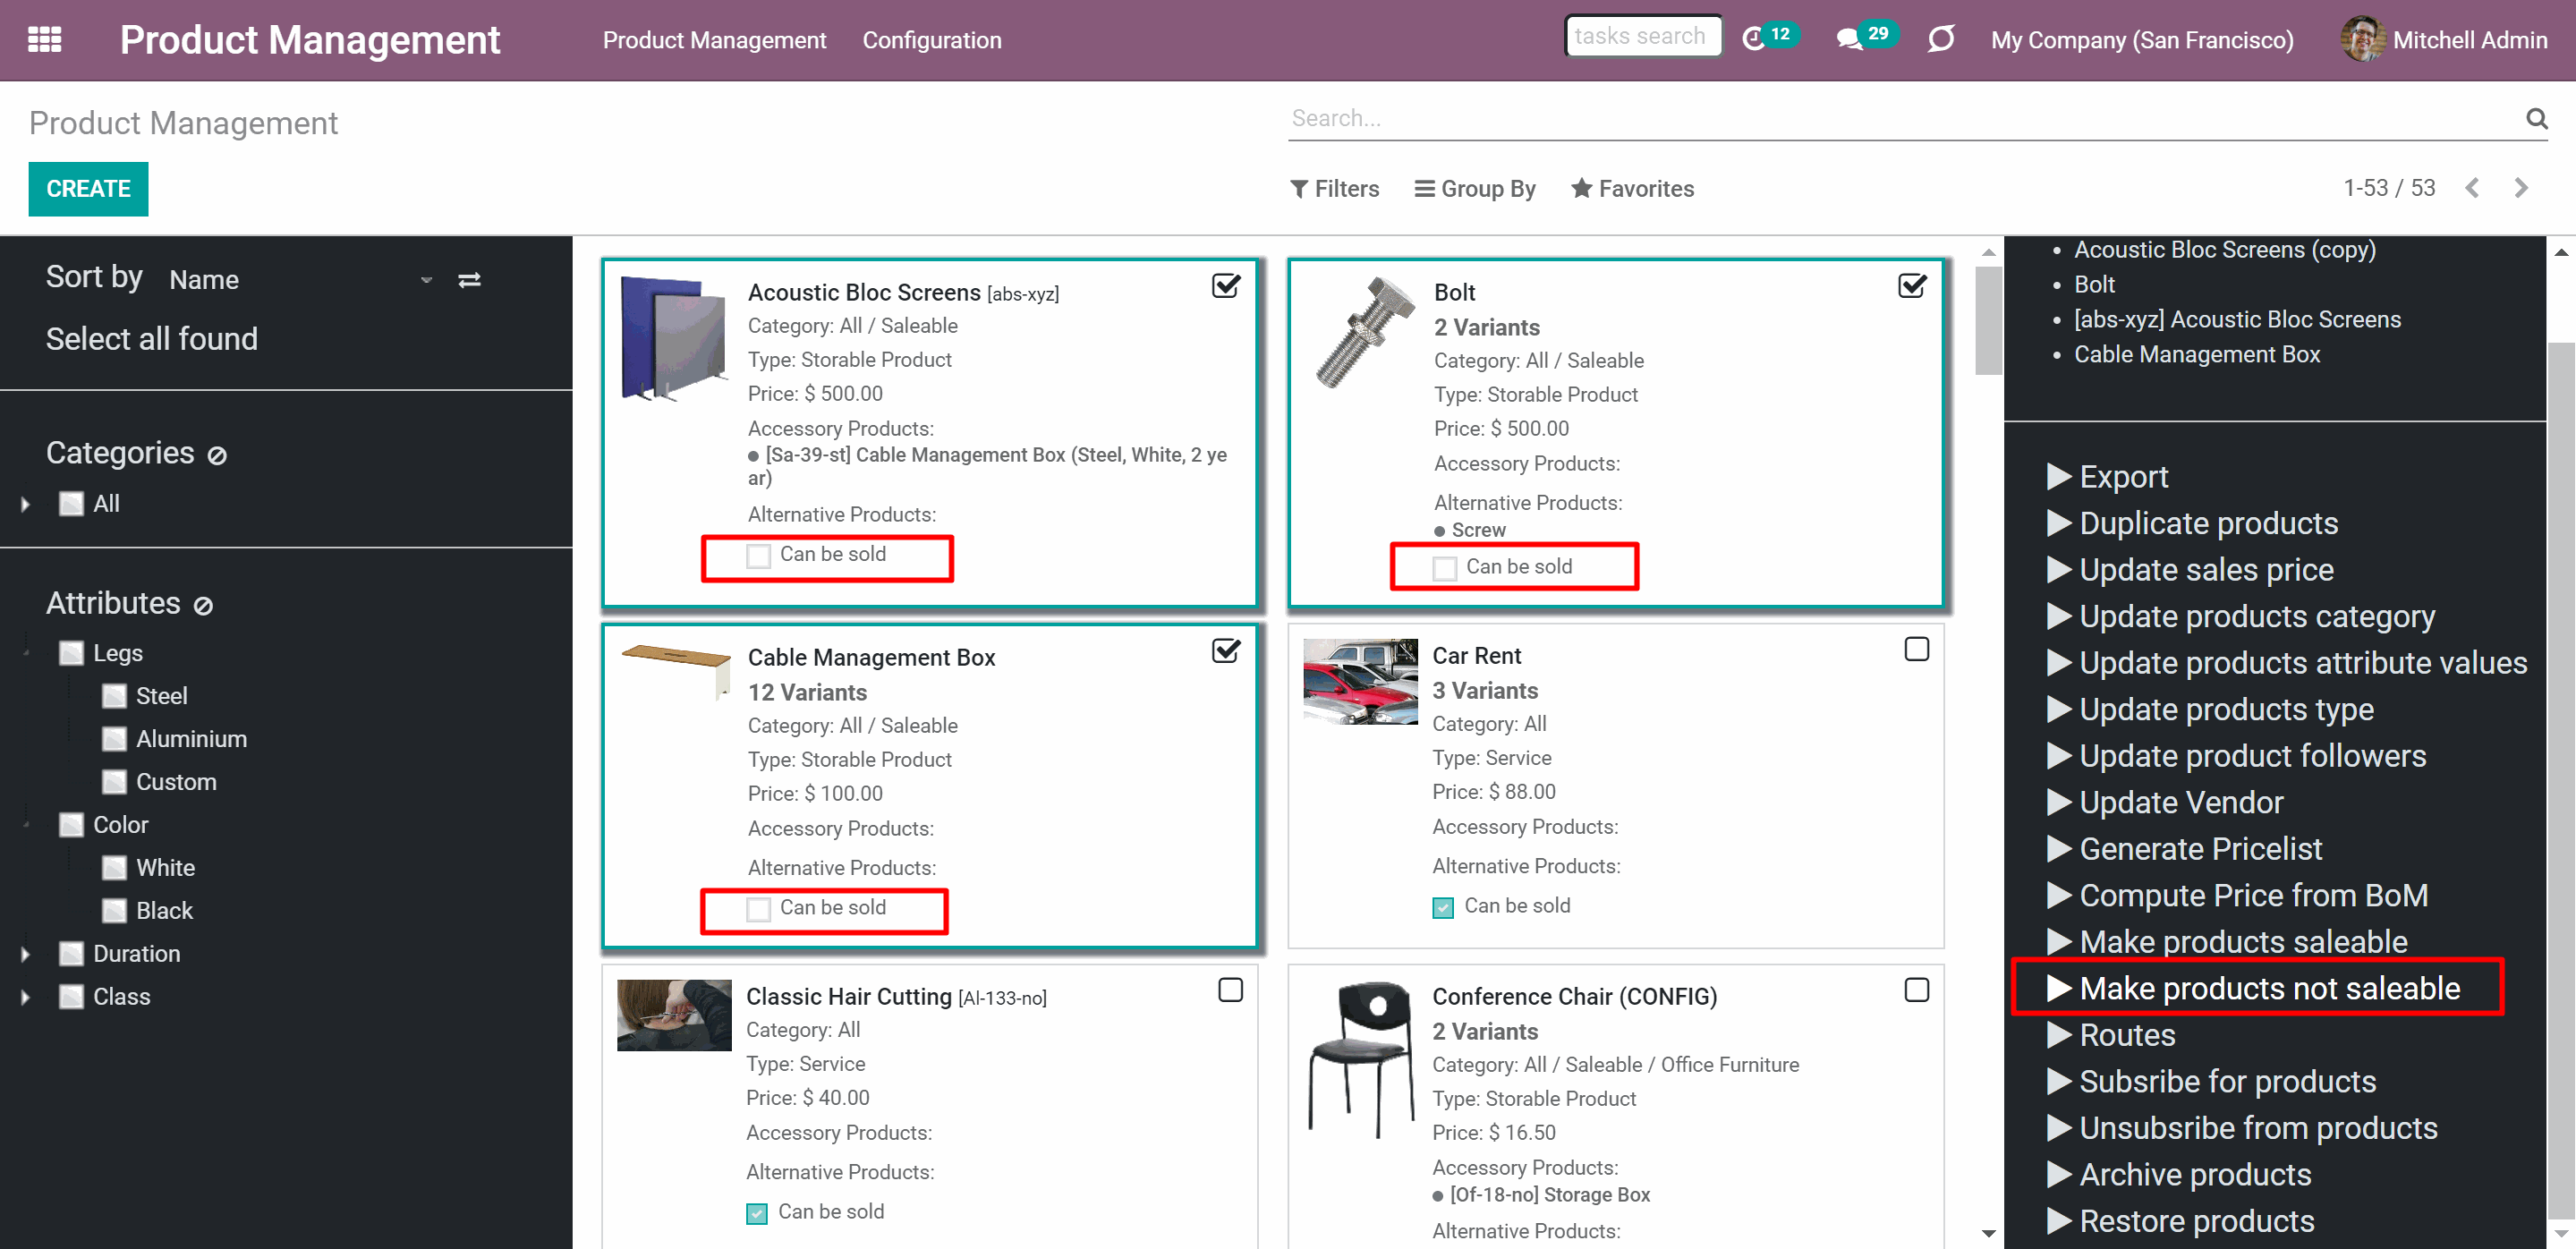Tick the Black color checkbox
The width and height of the screenshot is (2576, 1249).
(115, 911)
